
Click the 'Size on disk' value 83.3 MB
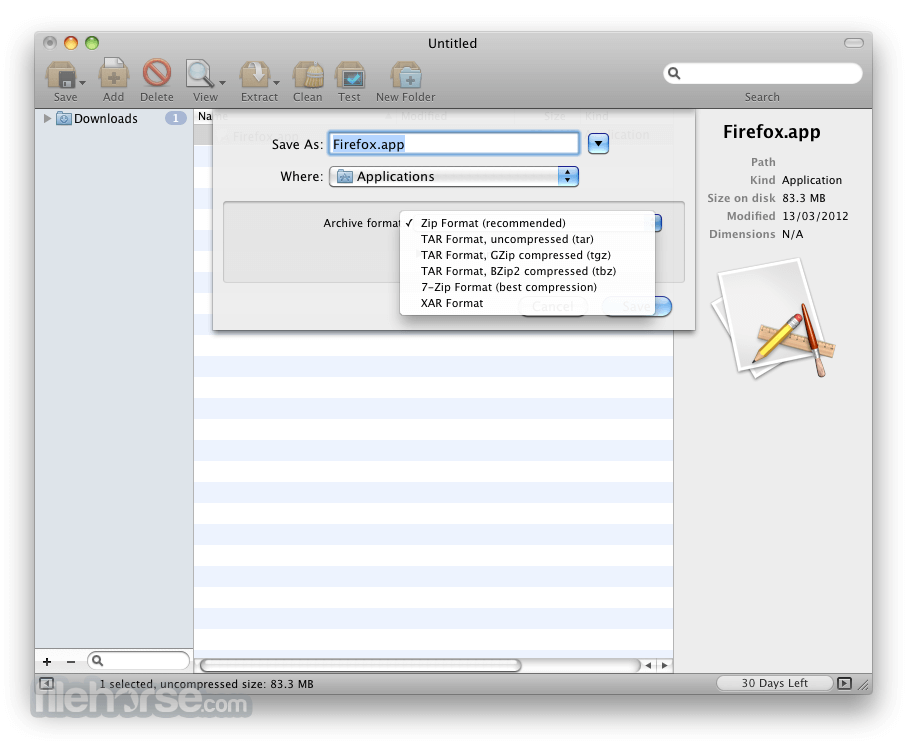(804, 198)
